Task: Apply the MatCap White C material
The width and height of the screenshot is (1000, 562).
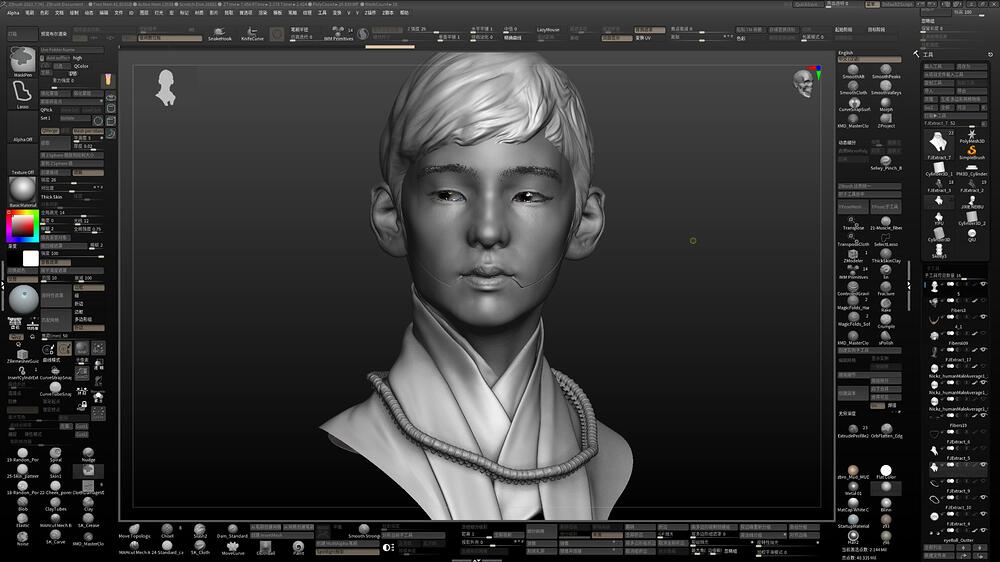Action: 853,505
